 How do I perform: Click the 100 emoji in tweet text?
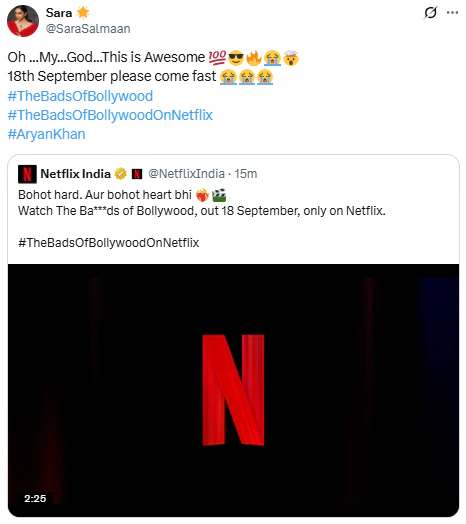tap(217, 57)
